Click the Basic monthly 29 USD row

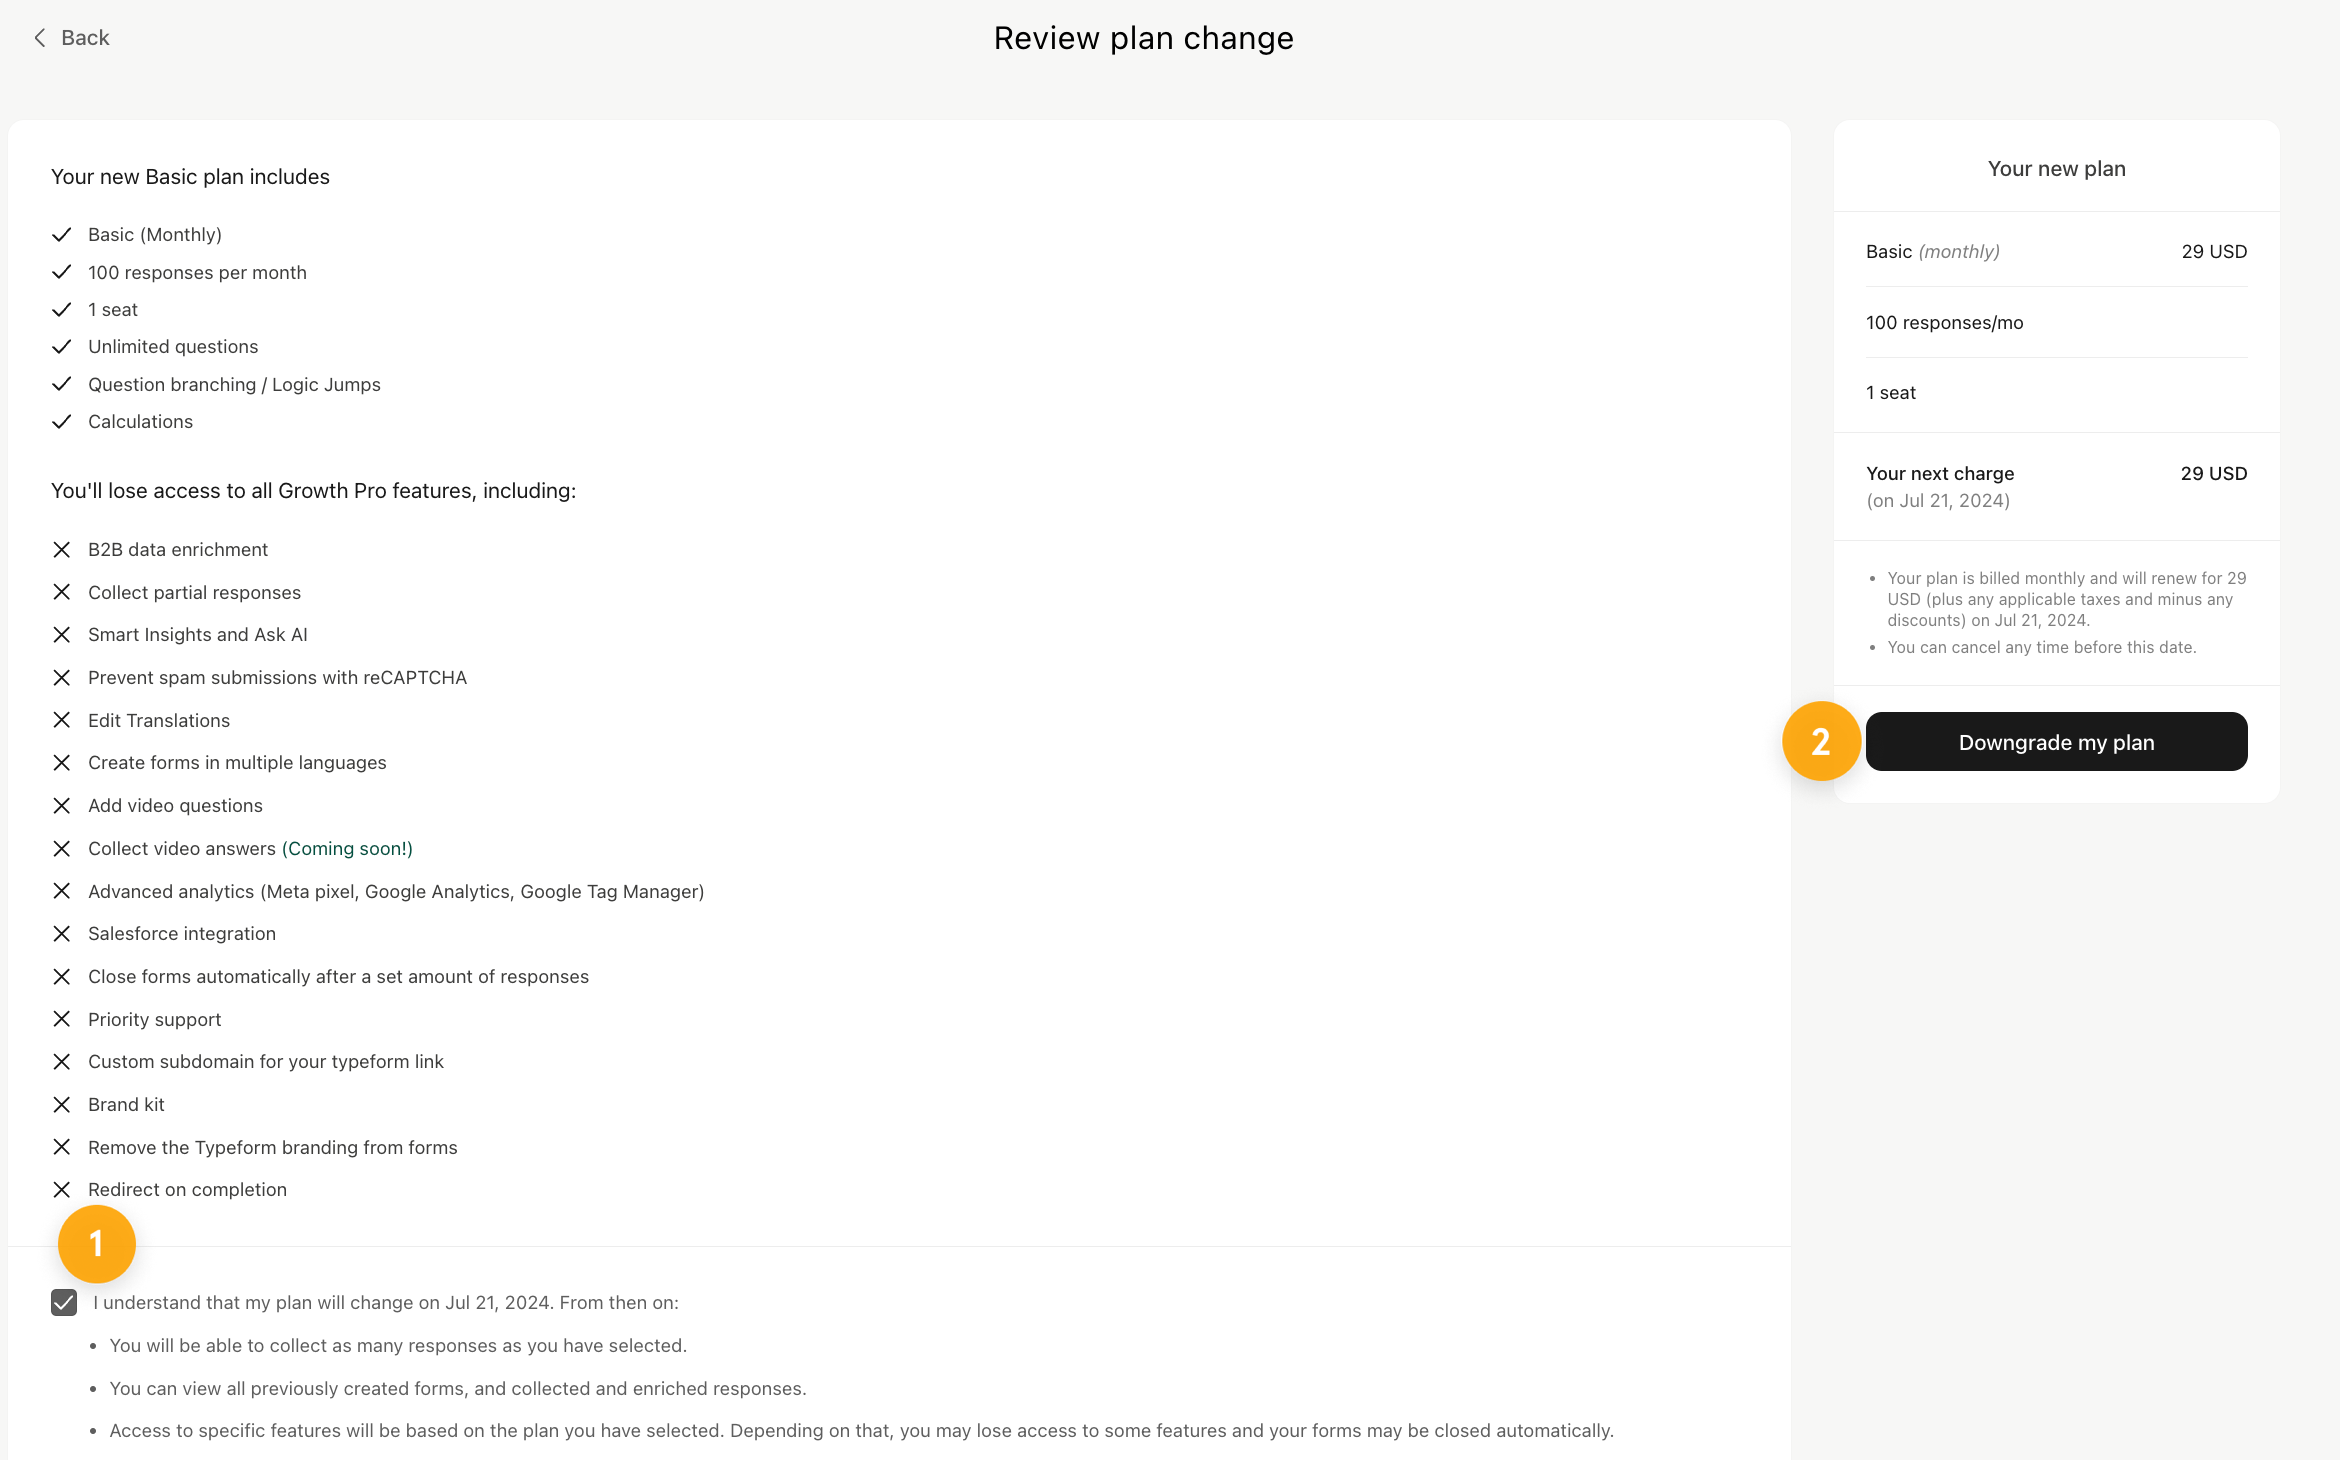click(x=2056, y=252)
